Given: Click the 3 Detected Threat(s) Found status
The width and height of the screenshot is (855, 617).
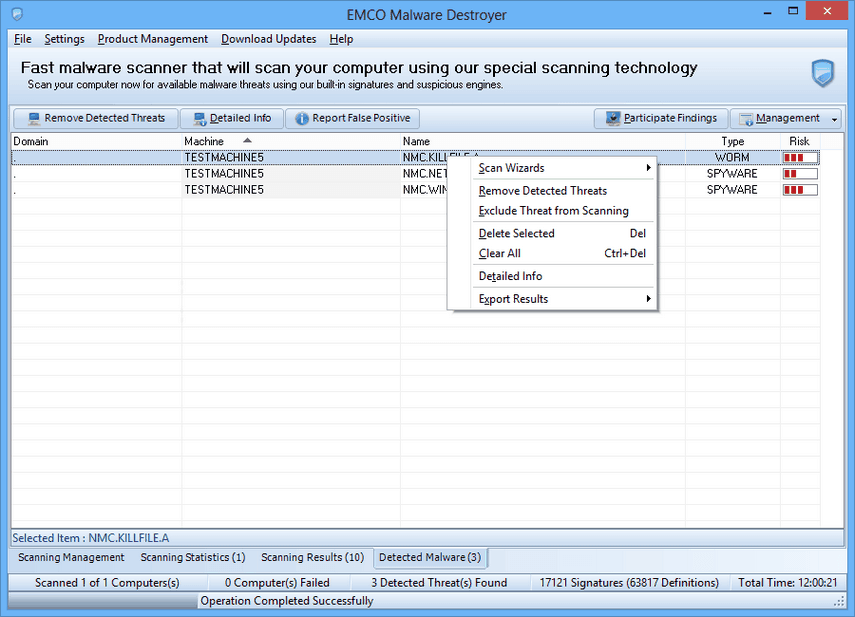Looking at the screenshot, I should [439, 583].
